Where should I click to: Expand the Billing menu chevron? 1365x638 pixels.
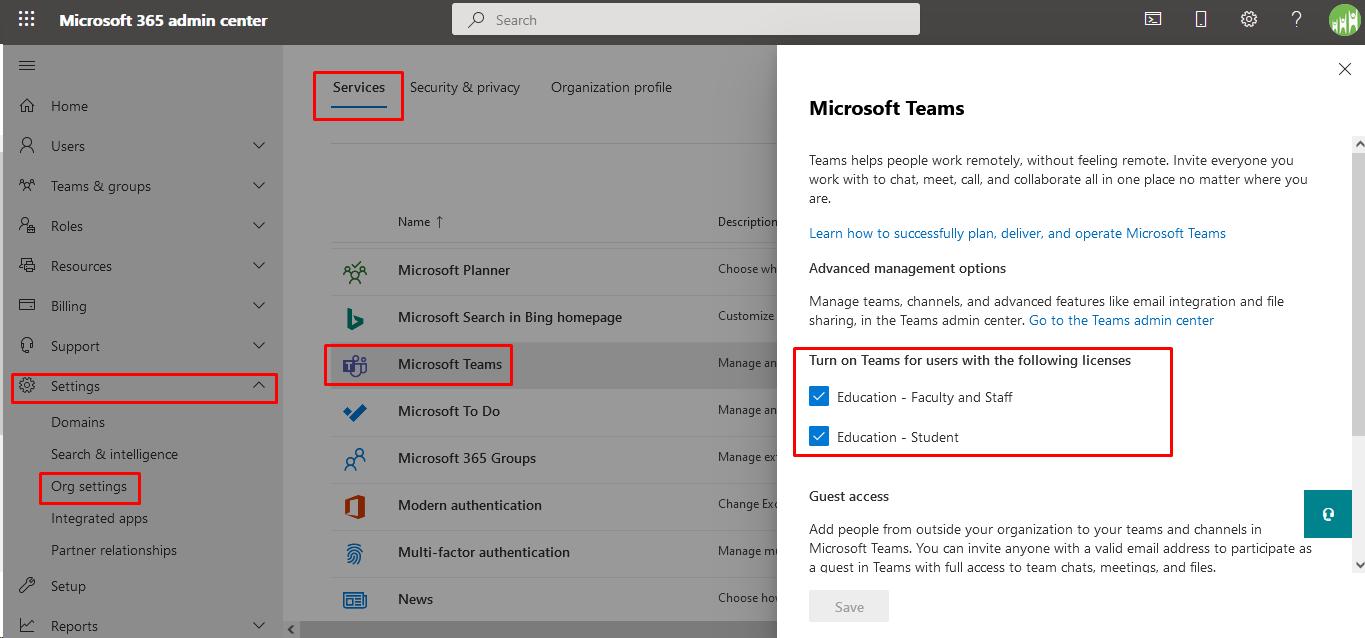coord(259,306)
